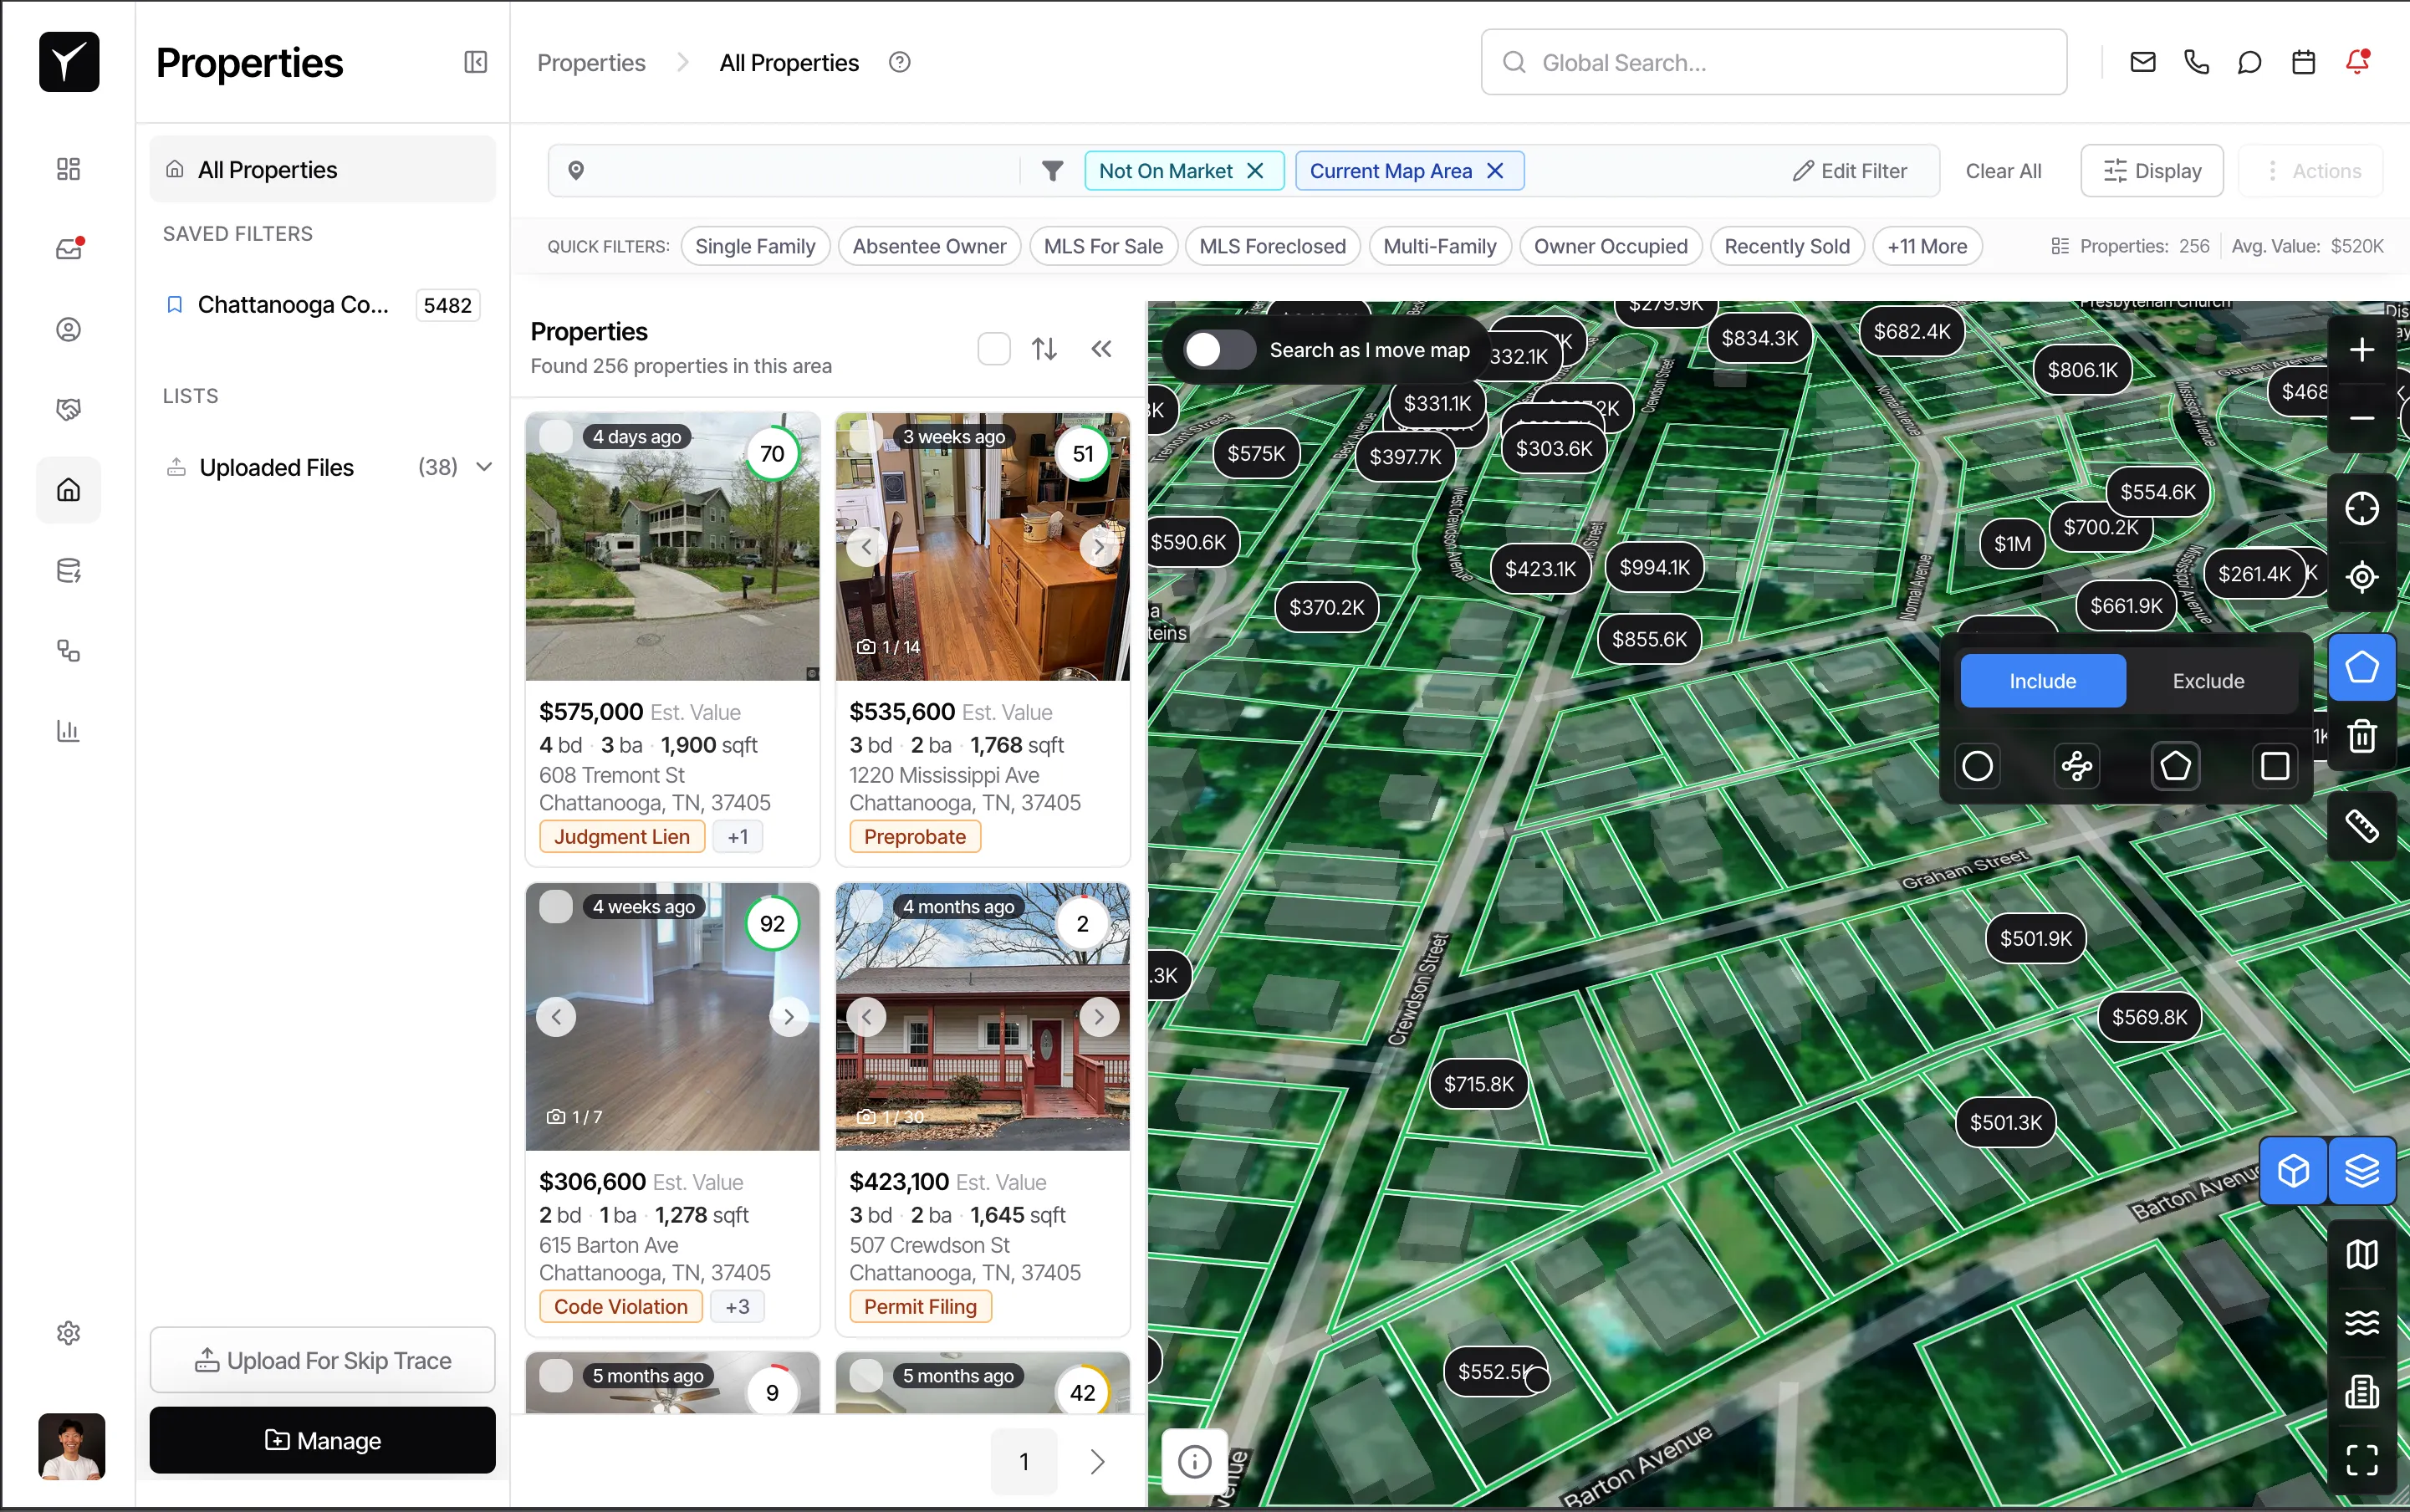Click the Upload For Skip Trace button
This screenshot has width=2410, height=1512.
pyautogui.click(x=322, y=1360)
